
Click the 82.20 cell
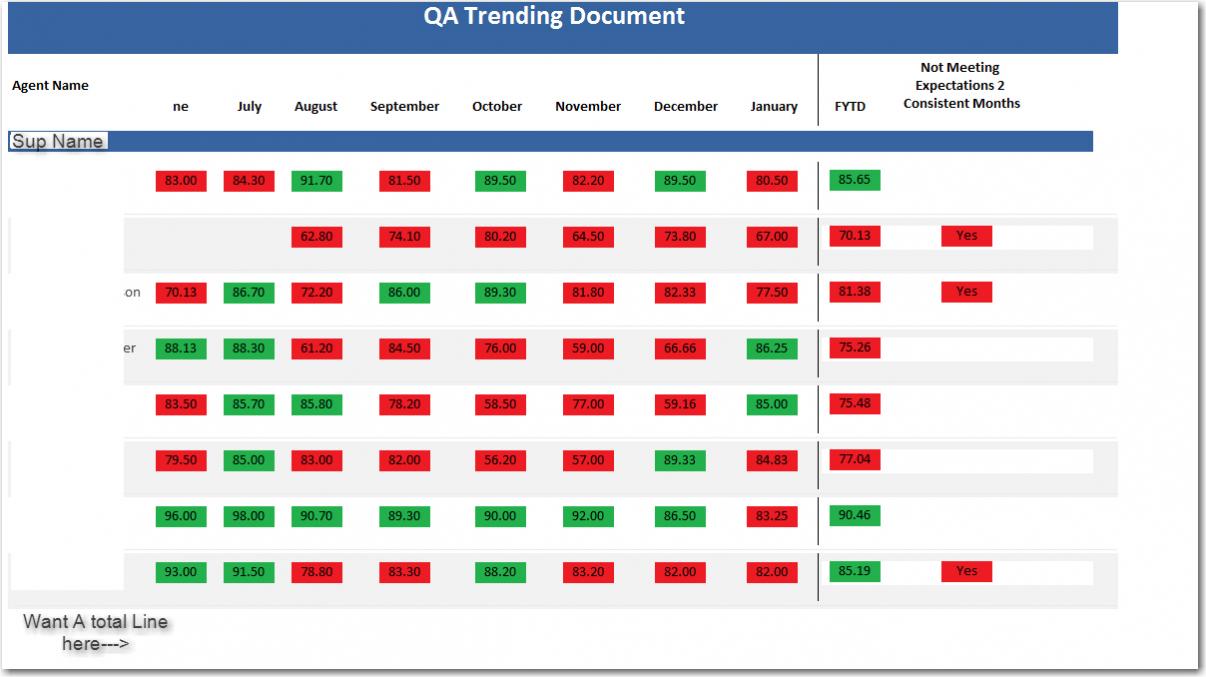(588, 181)
